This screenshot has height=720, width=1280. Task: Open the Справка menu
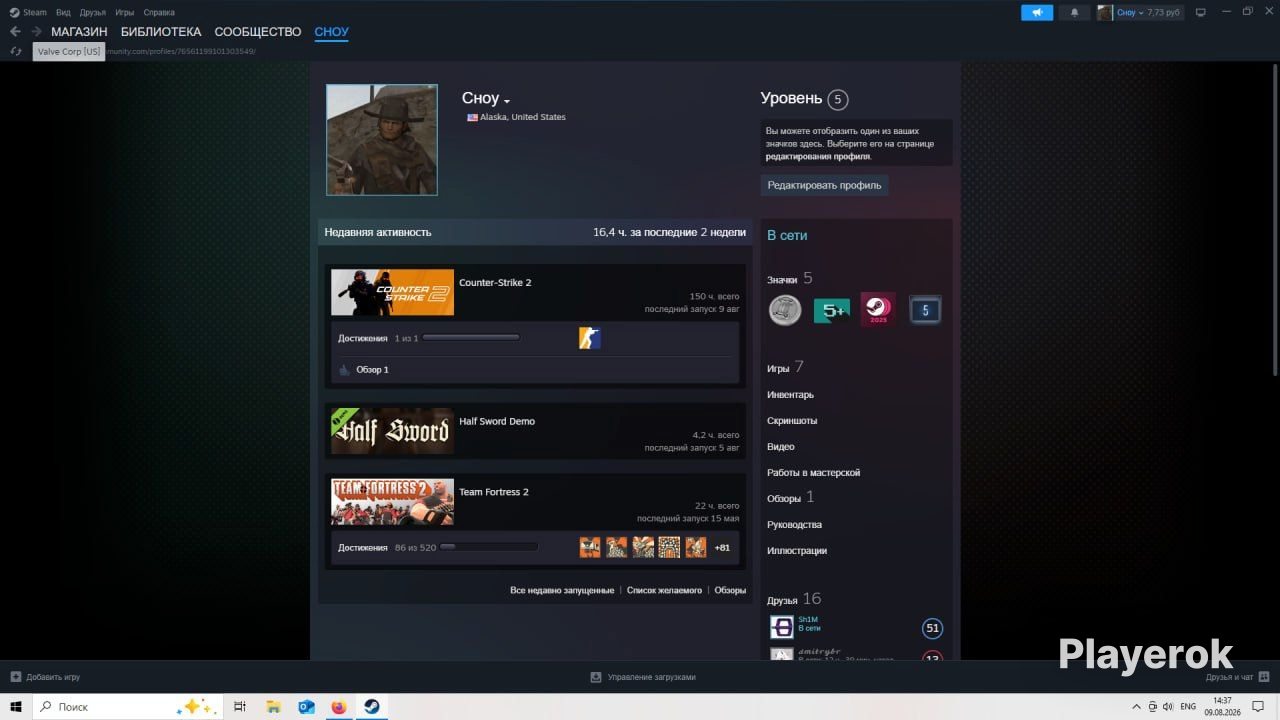tap(159, 12)
